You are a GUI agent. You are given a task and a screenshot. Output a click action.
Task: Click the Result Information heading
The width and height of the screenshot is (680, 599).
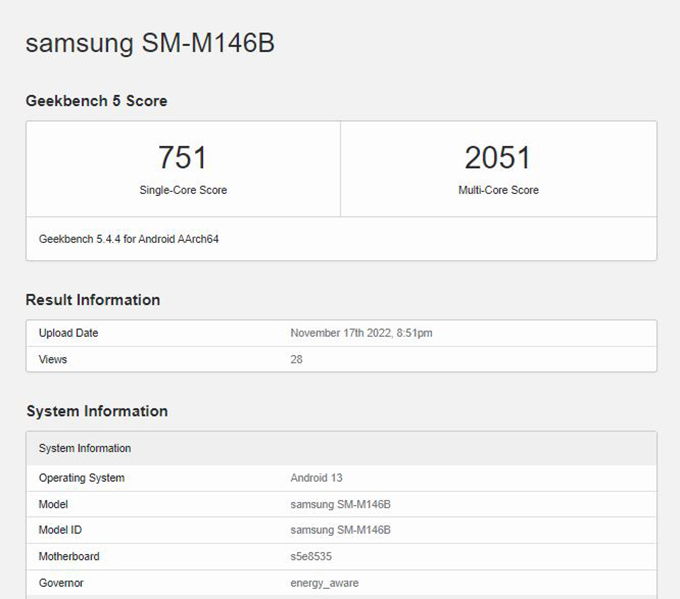tap(93, 300)
